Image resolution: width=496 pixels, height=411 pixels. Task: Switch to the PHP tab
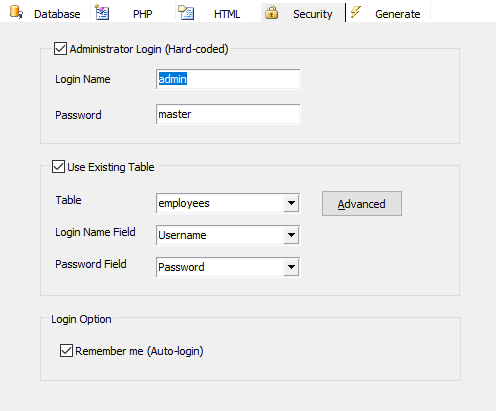tap(142, 14)
